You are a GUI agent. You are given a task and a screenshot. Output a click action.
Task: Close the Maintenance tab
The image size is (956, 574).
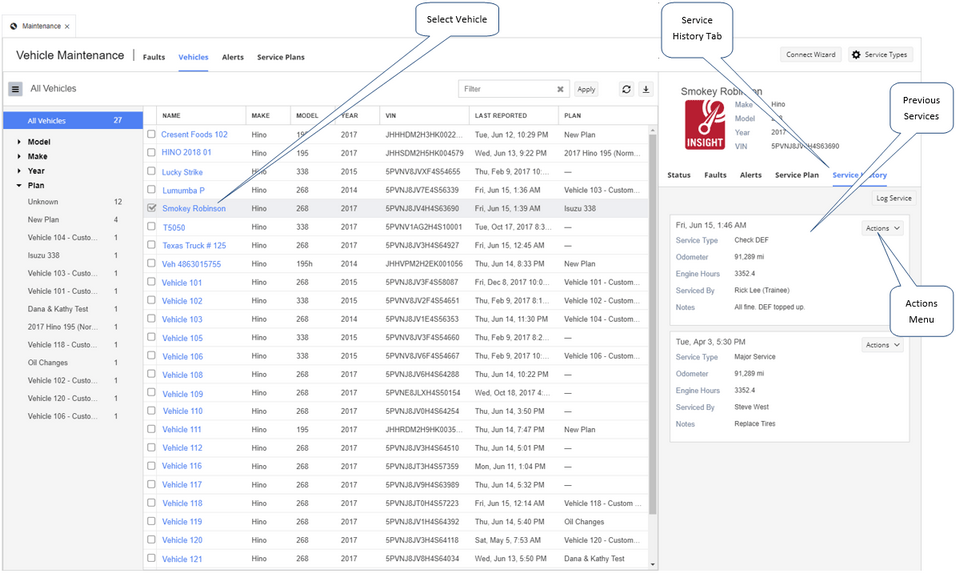[x=67, y=26]
